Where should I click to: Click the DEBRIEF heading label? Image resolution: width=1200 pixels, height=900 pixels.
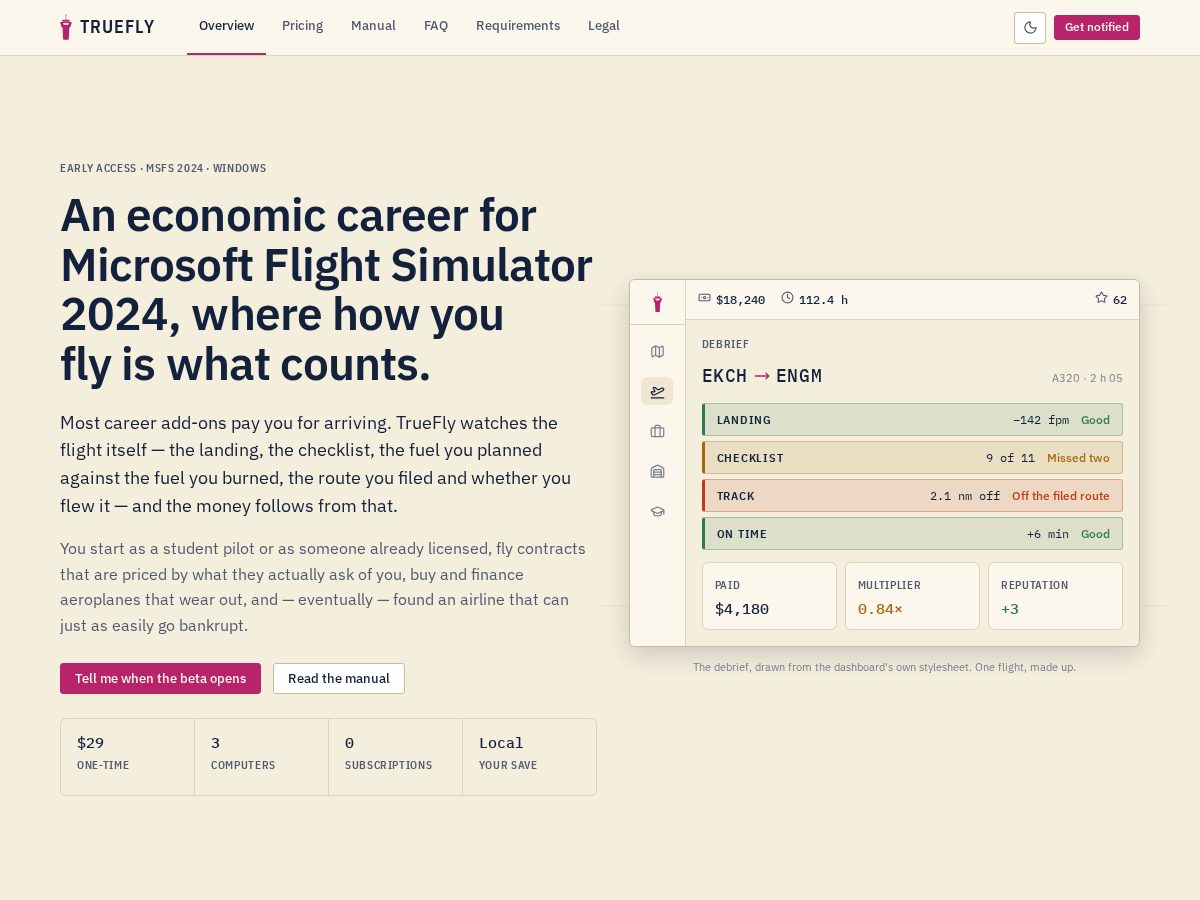725,344
